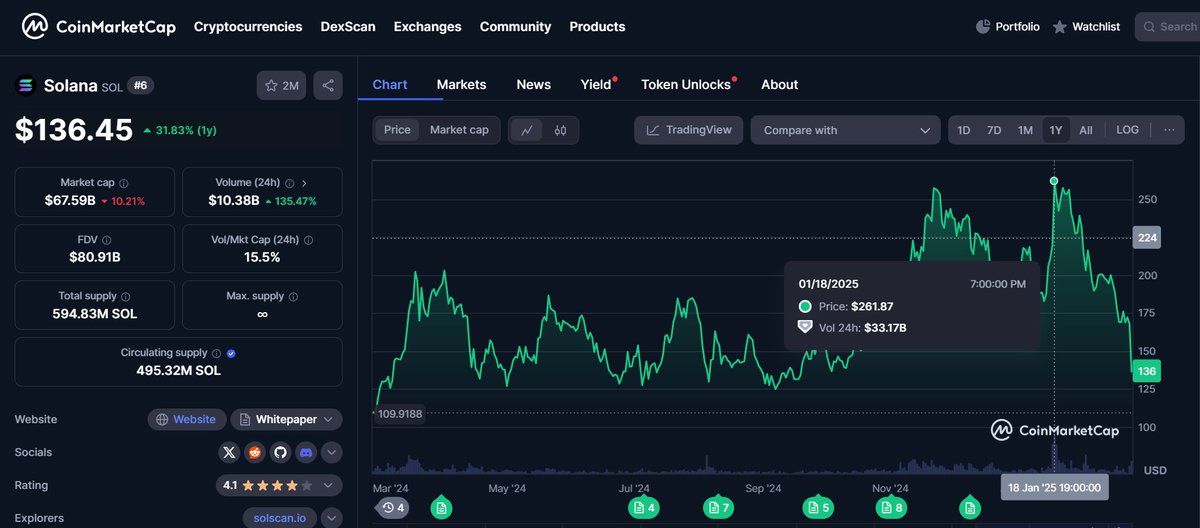This screenshot has height=528, width=1200.
Task: Set chart range to 1M
Action: pyautogui.click(x=1025, y=130)
